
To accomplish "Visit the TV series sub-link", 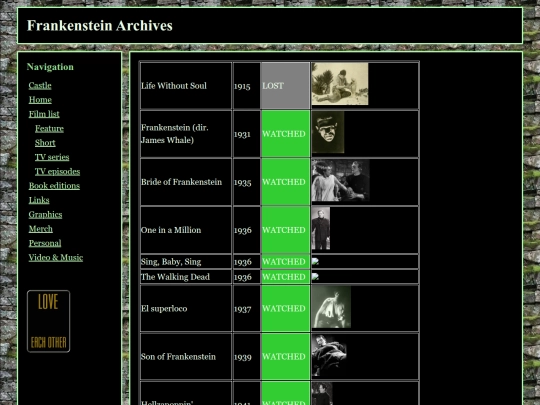I will point(52,157).
